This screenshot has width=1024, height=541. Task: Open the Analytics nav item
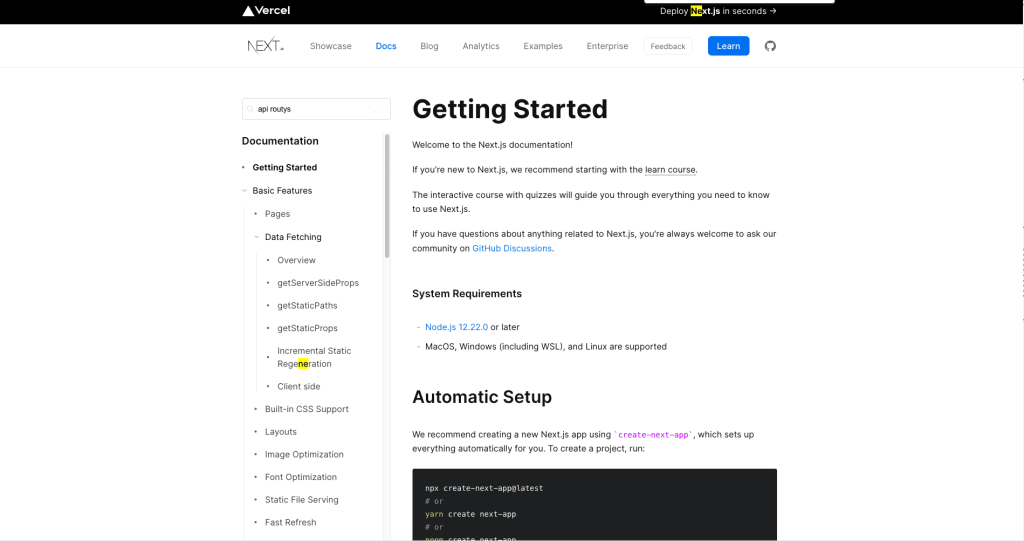pos(480,46)
